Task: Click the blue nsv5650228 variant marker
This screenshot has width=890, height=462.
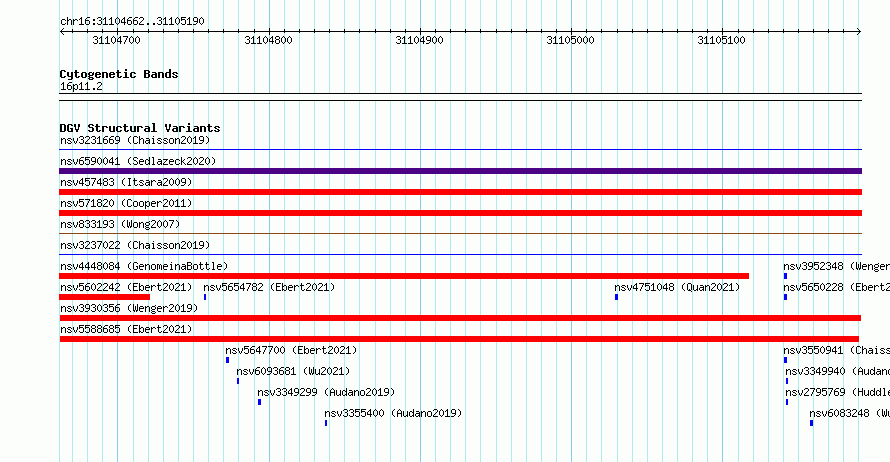Action: coord(785,297)
